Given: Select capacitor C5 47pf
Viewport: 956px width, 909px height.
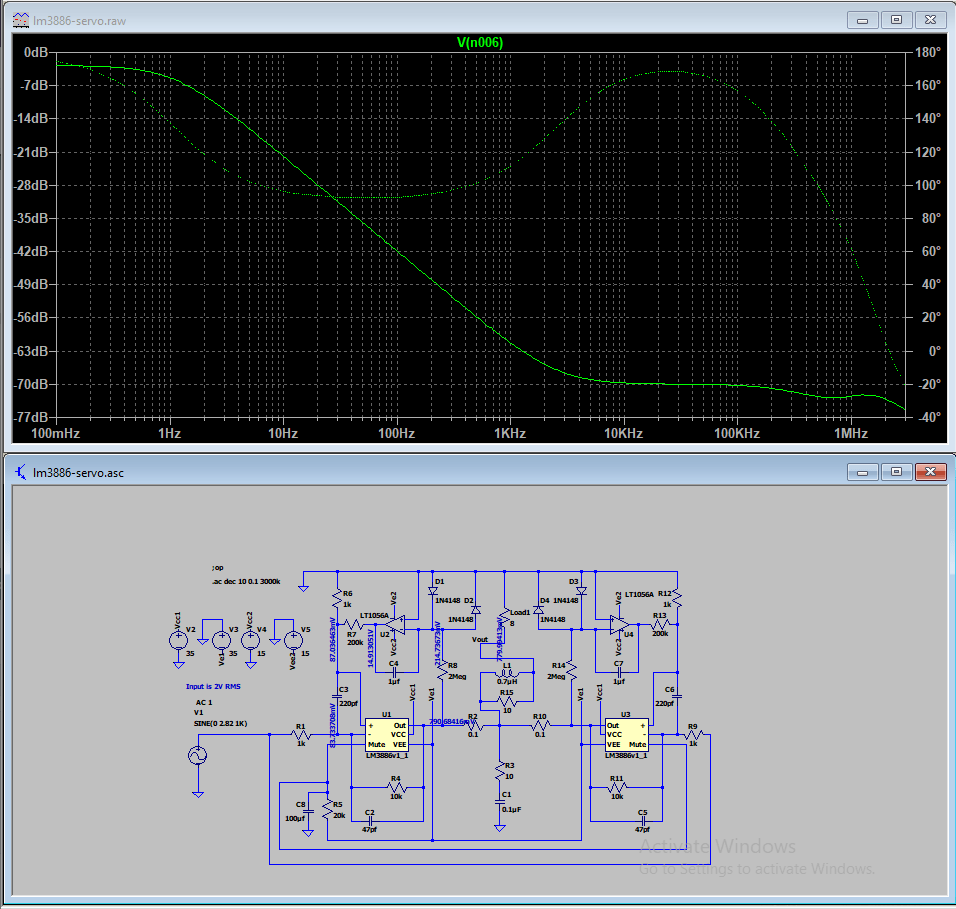Looking at the screenshot, I should (x=643, y=821).
